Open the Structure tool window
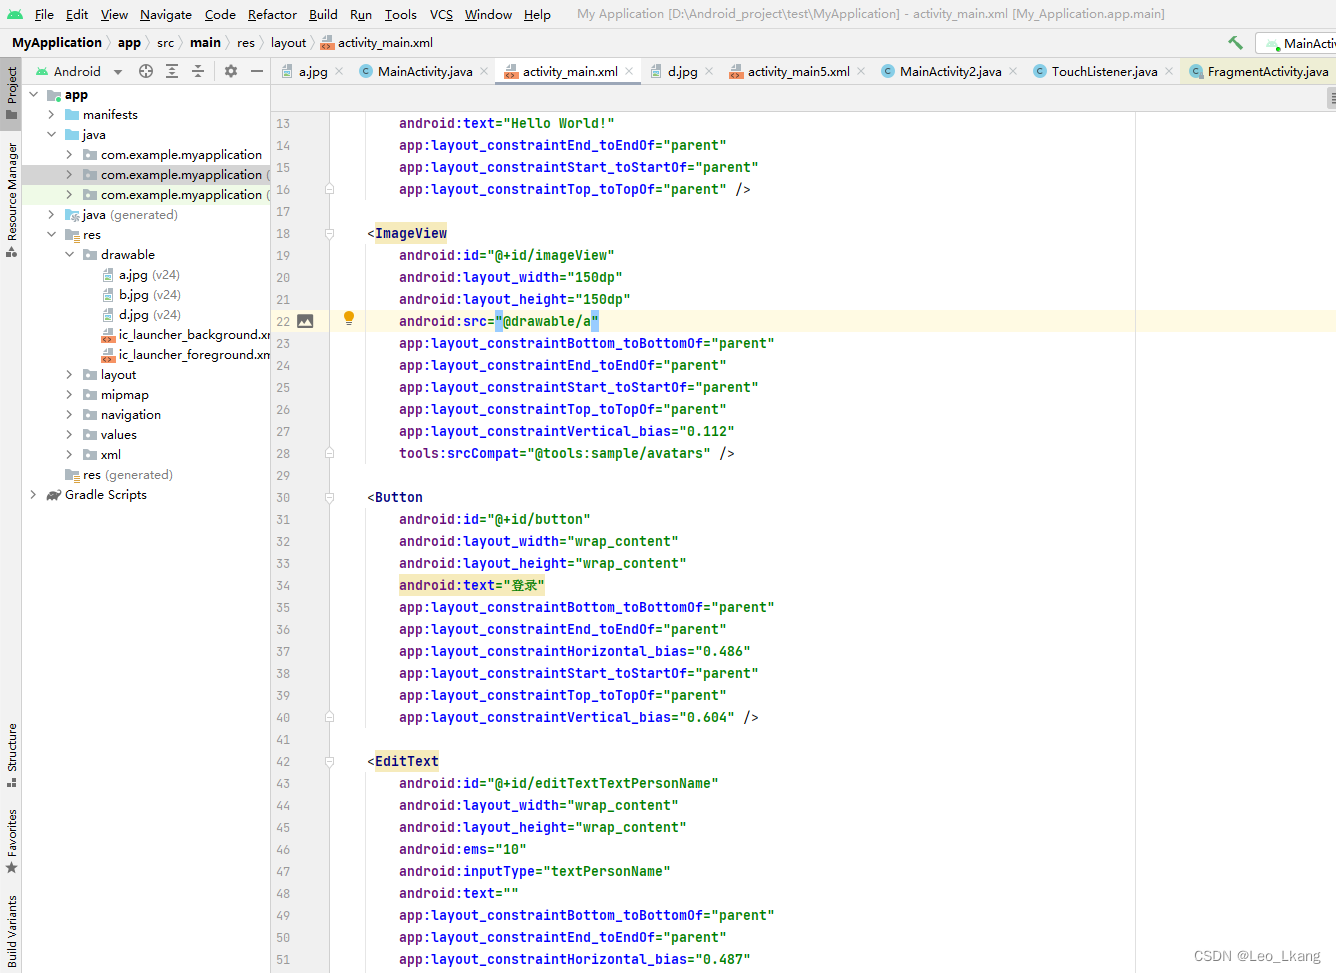1336x973 pixels. click(11, 755)
